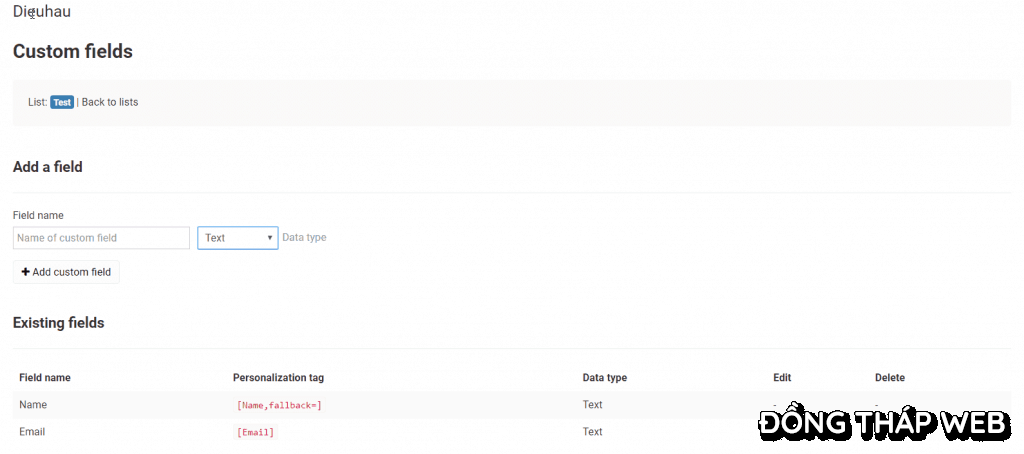Click the Custom fields page heading

[73, 51]
